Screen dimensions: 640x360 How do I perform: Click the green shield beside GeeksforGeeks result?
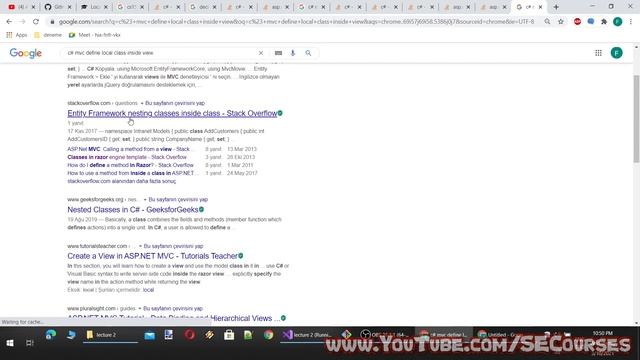(x=202, y=210)
